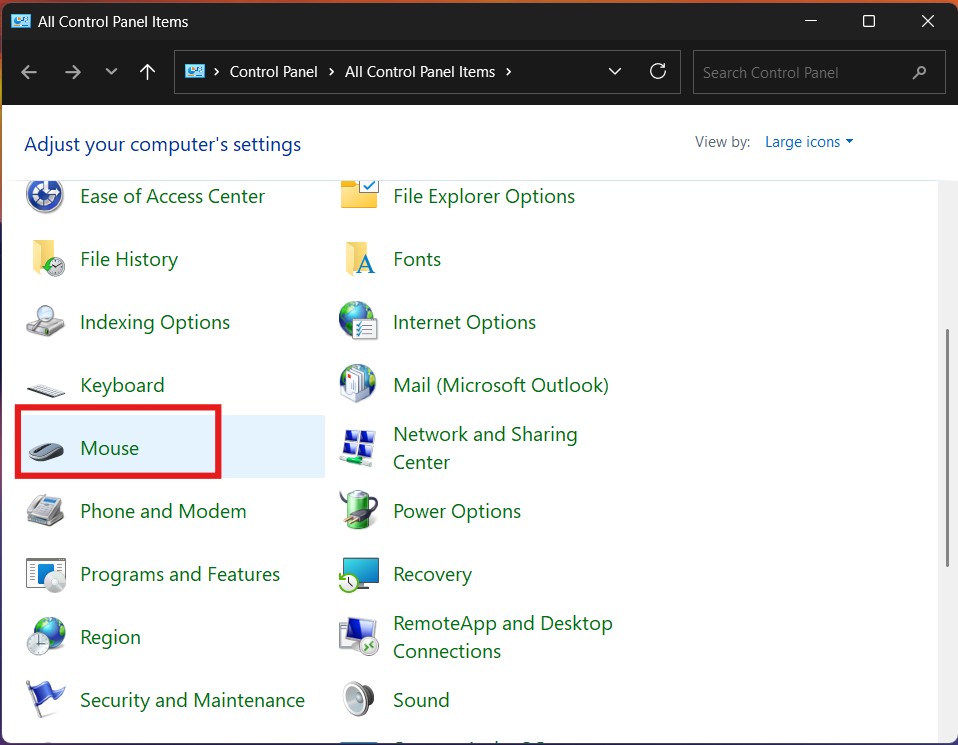Open the Ease of Access Center icon
Screen dimensions: 958x745
point(45,196)
